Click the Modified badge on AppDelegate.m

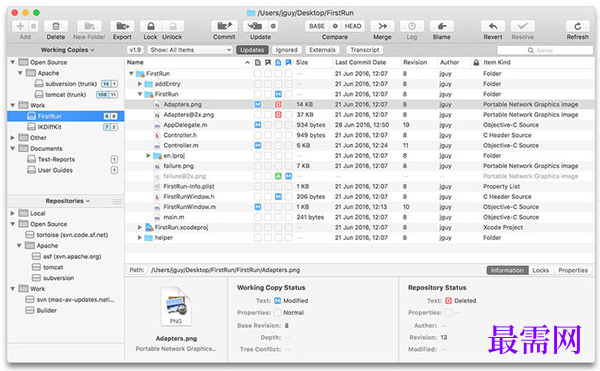coord(258,125)
